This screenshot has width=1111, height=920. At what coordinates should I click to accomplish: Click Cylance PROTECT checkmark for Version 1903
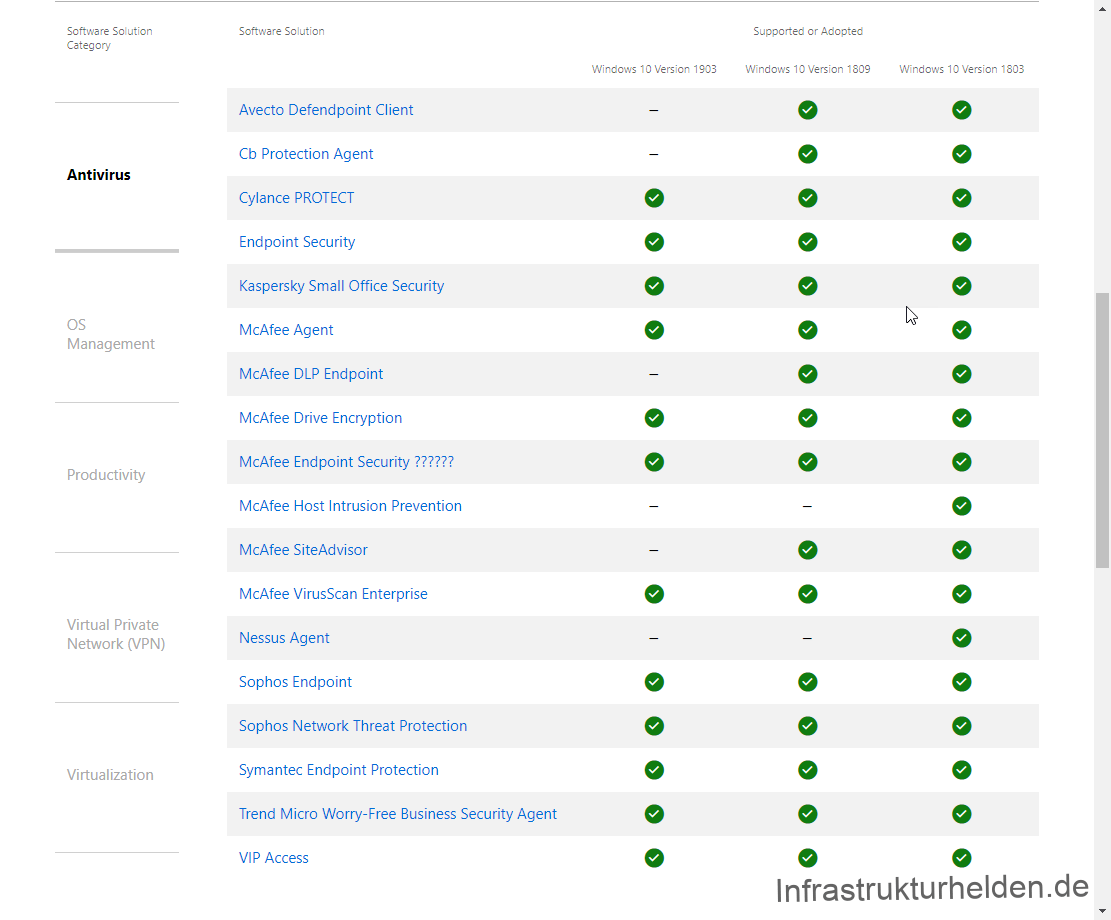pyautogui.click(x=654, y=198)
